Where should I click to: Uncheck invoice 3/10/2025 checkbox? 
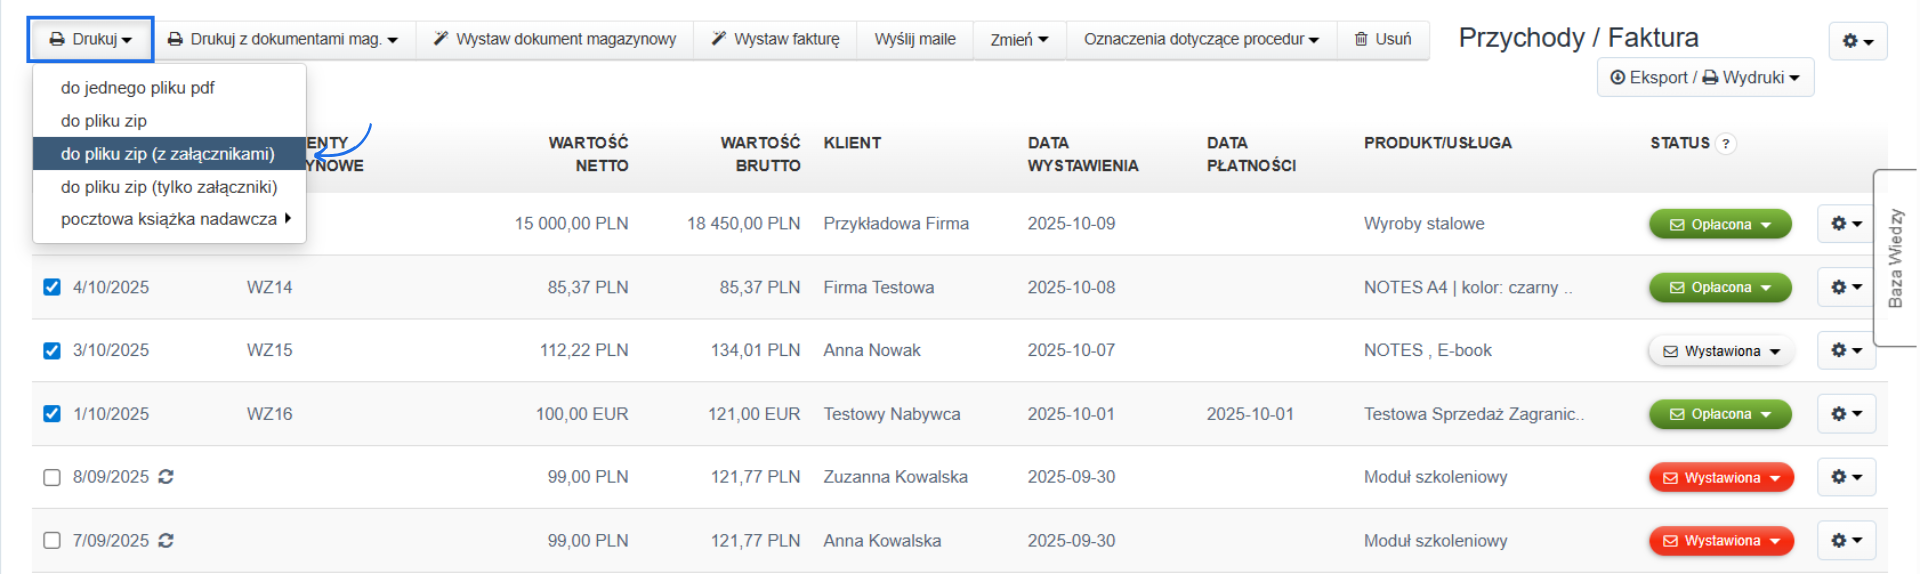(x=52, y=350)
